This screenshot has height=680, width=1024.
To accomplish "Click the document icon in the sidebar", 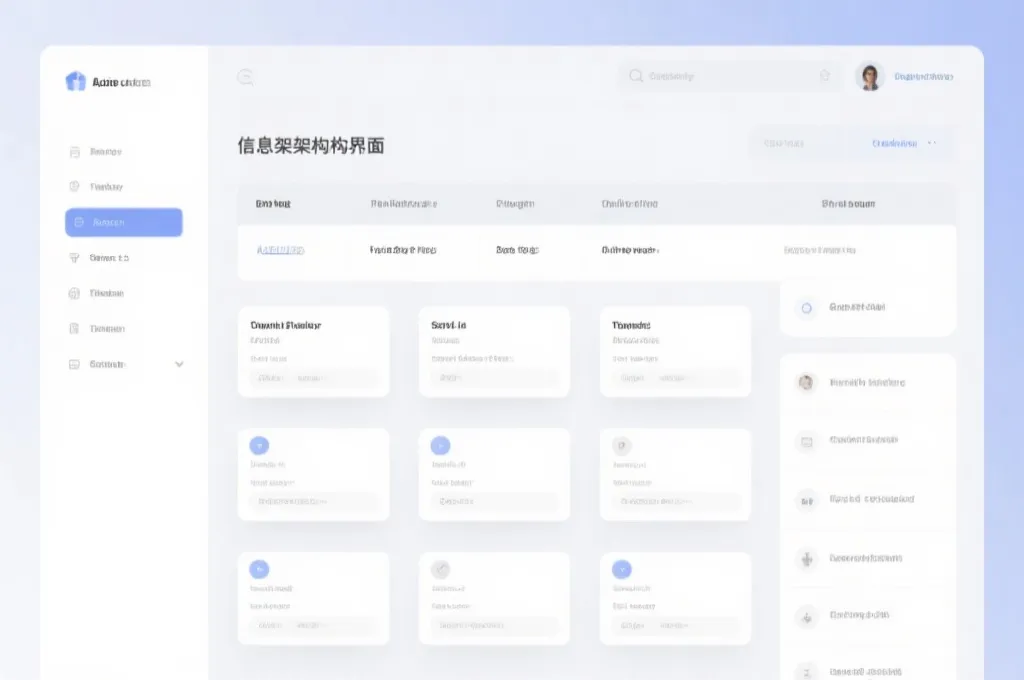I will pos(74,328).
